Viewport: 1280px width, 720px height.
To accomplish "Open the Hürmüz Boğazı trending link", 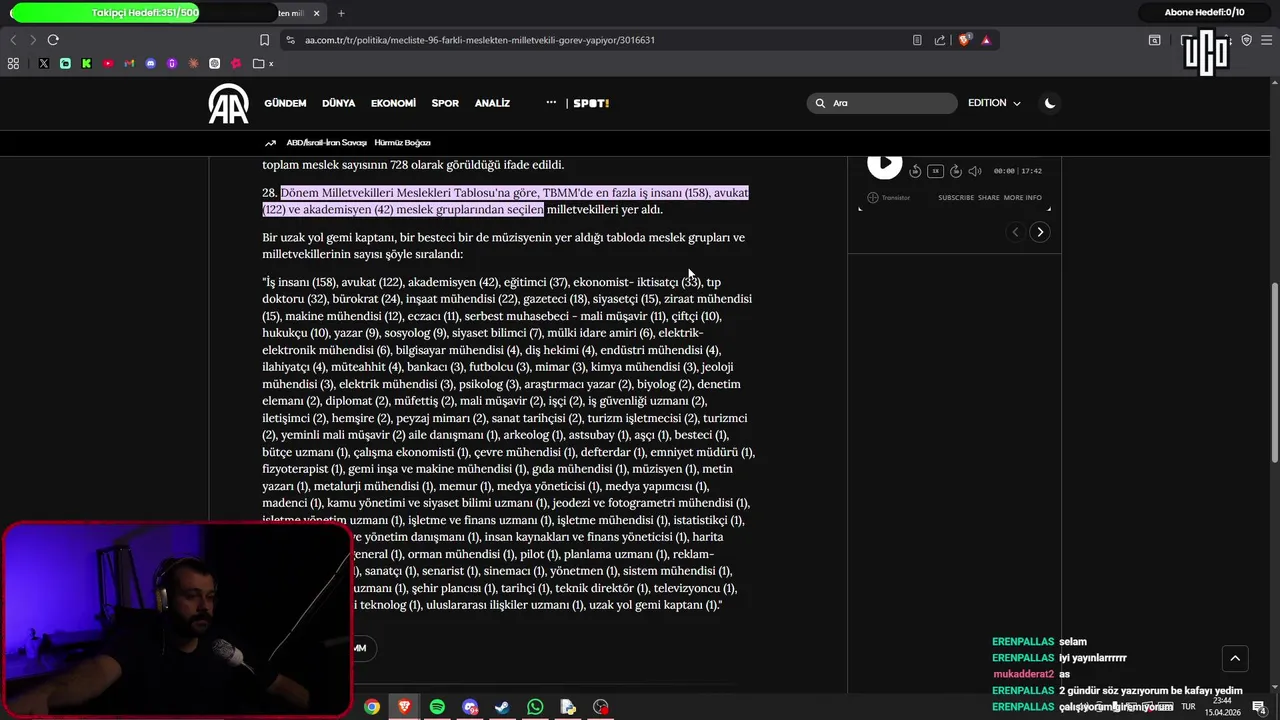I will click(x=402, y=143).
